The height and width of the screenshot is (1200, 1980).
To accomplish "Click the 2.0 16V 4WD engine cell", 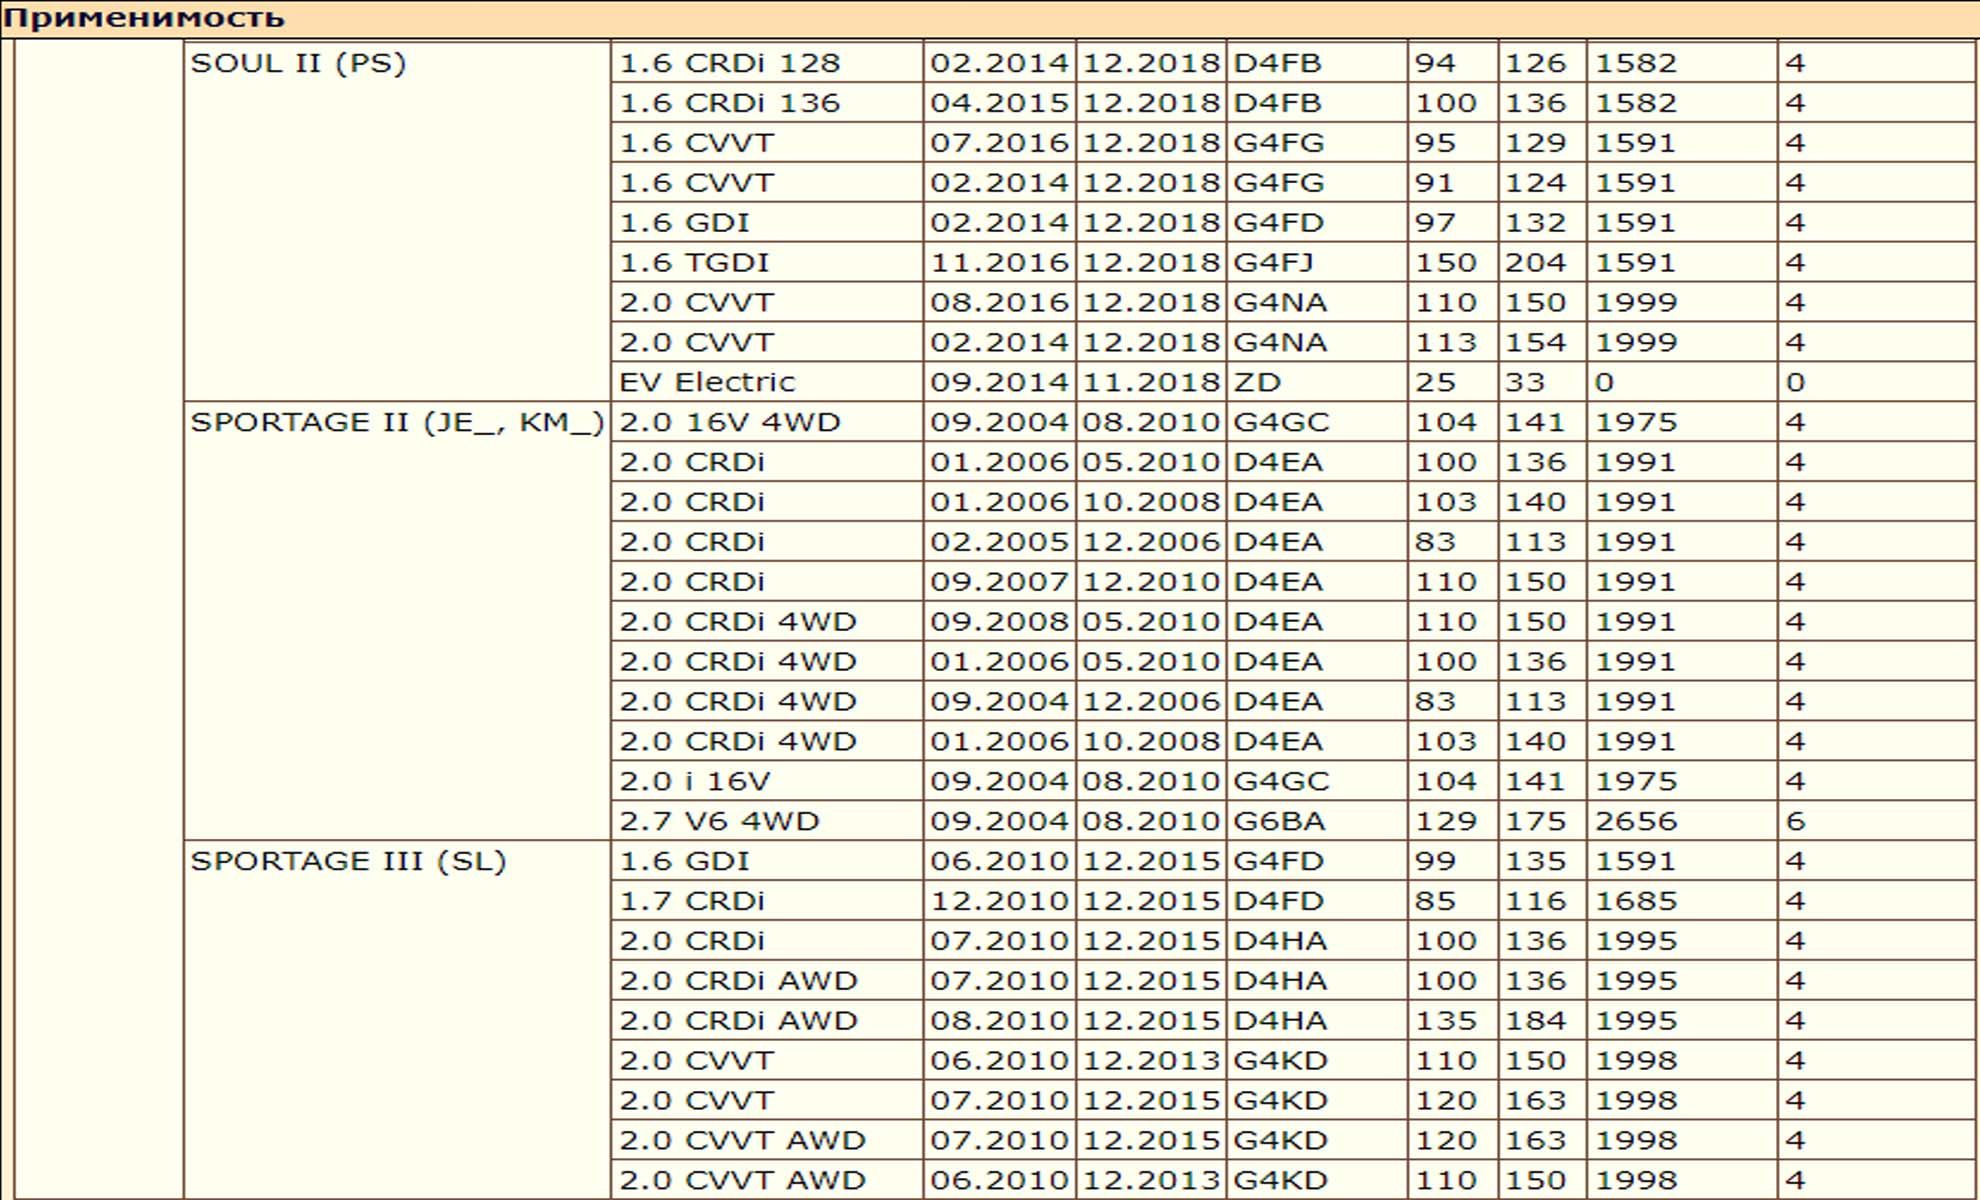I will click(x=767, y=422).
